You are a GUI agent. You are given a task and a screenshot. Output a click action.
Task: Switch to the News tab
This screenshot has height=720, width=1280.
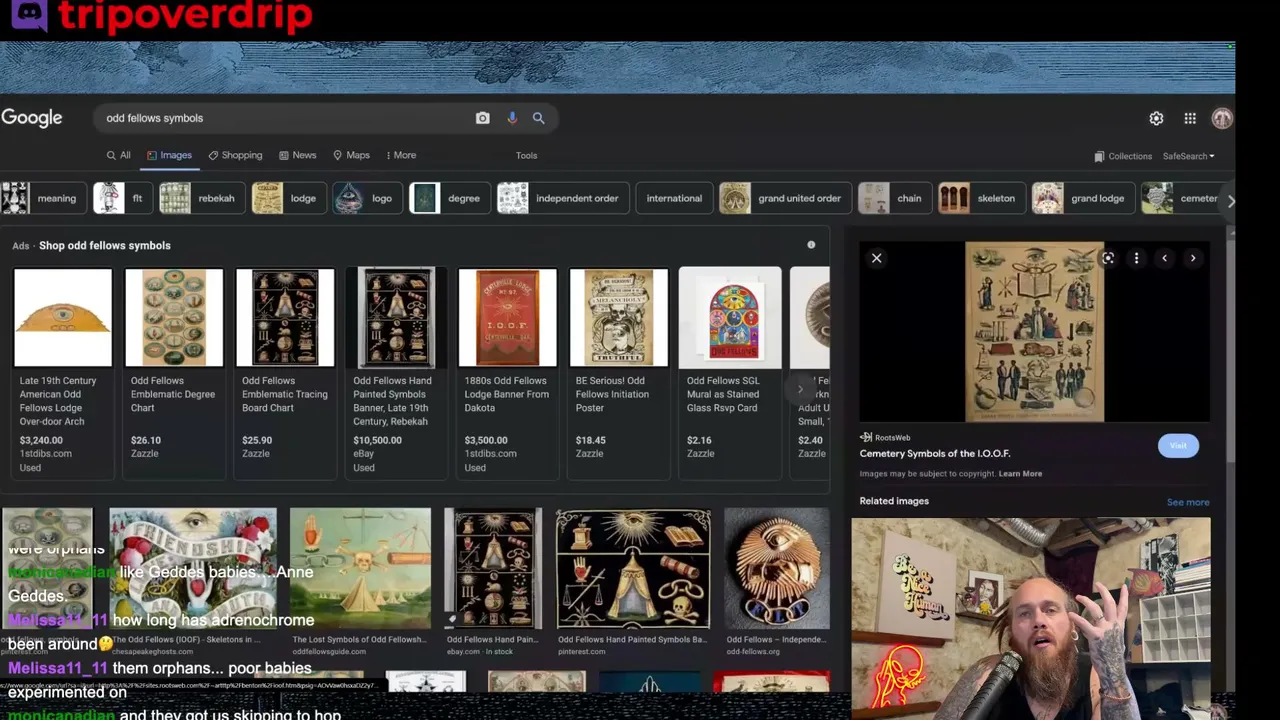point(297,155)
